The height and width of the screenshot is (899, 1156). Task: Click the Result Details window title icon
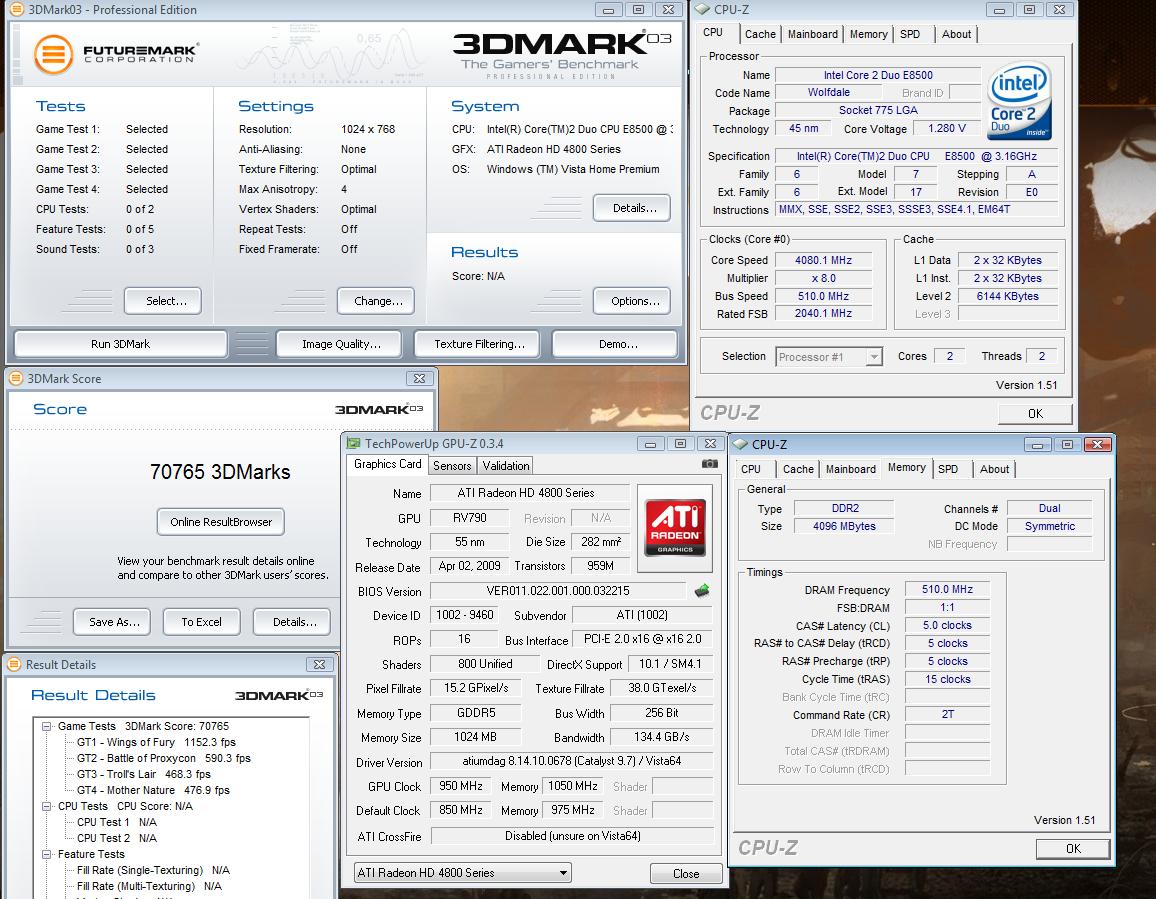tap(14, 664)
